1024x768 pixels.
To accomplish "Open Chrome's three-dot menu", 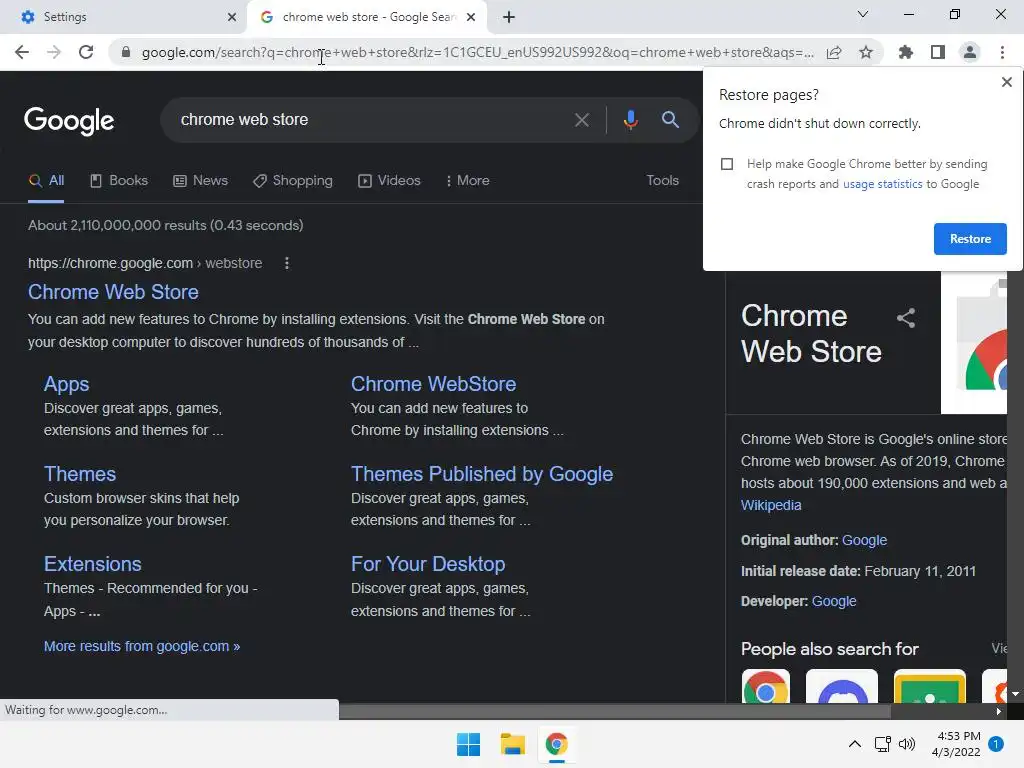I will tap(1002, 52).
